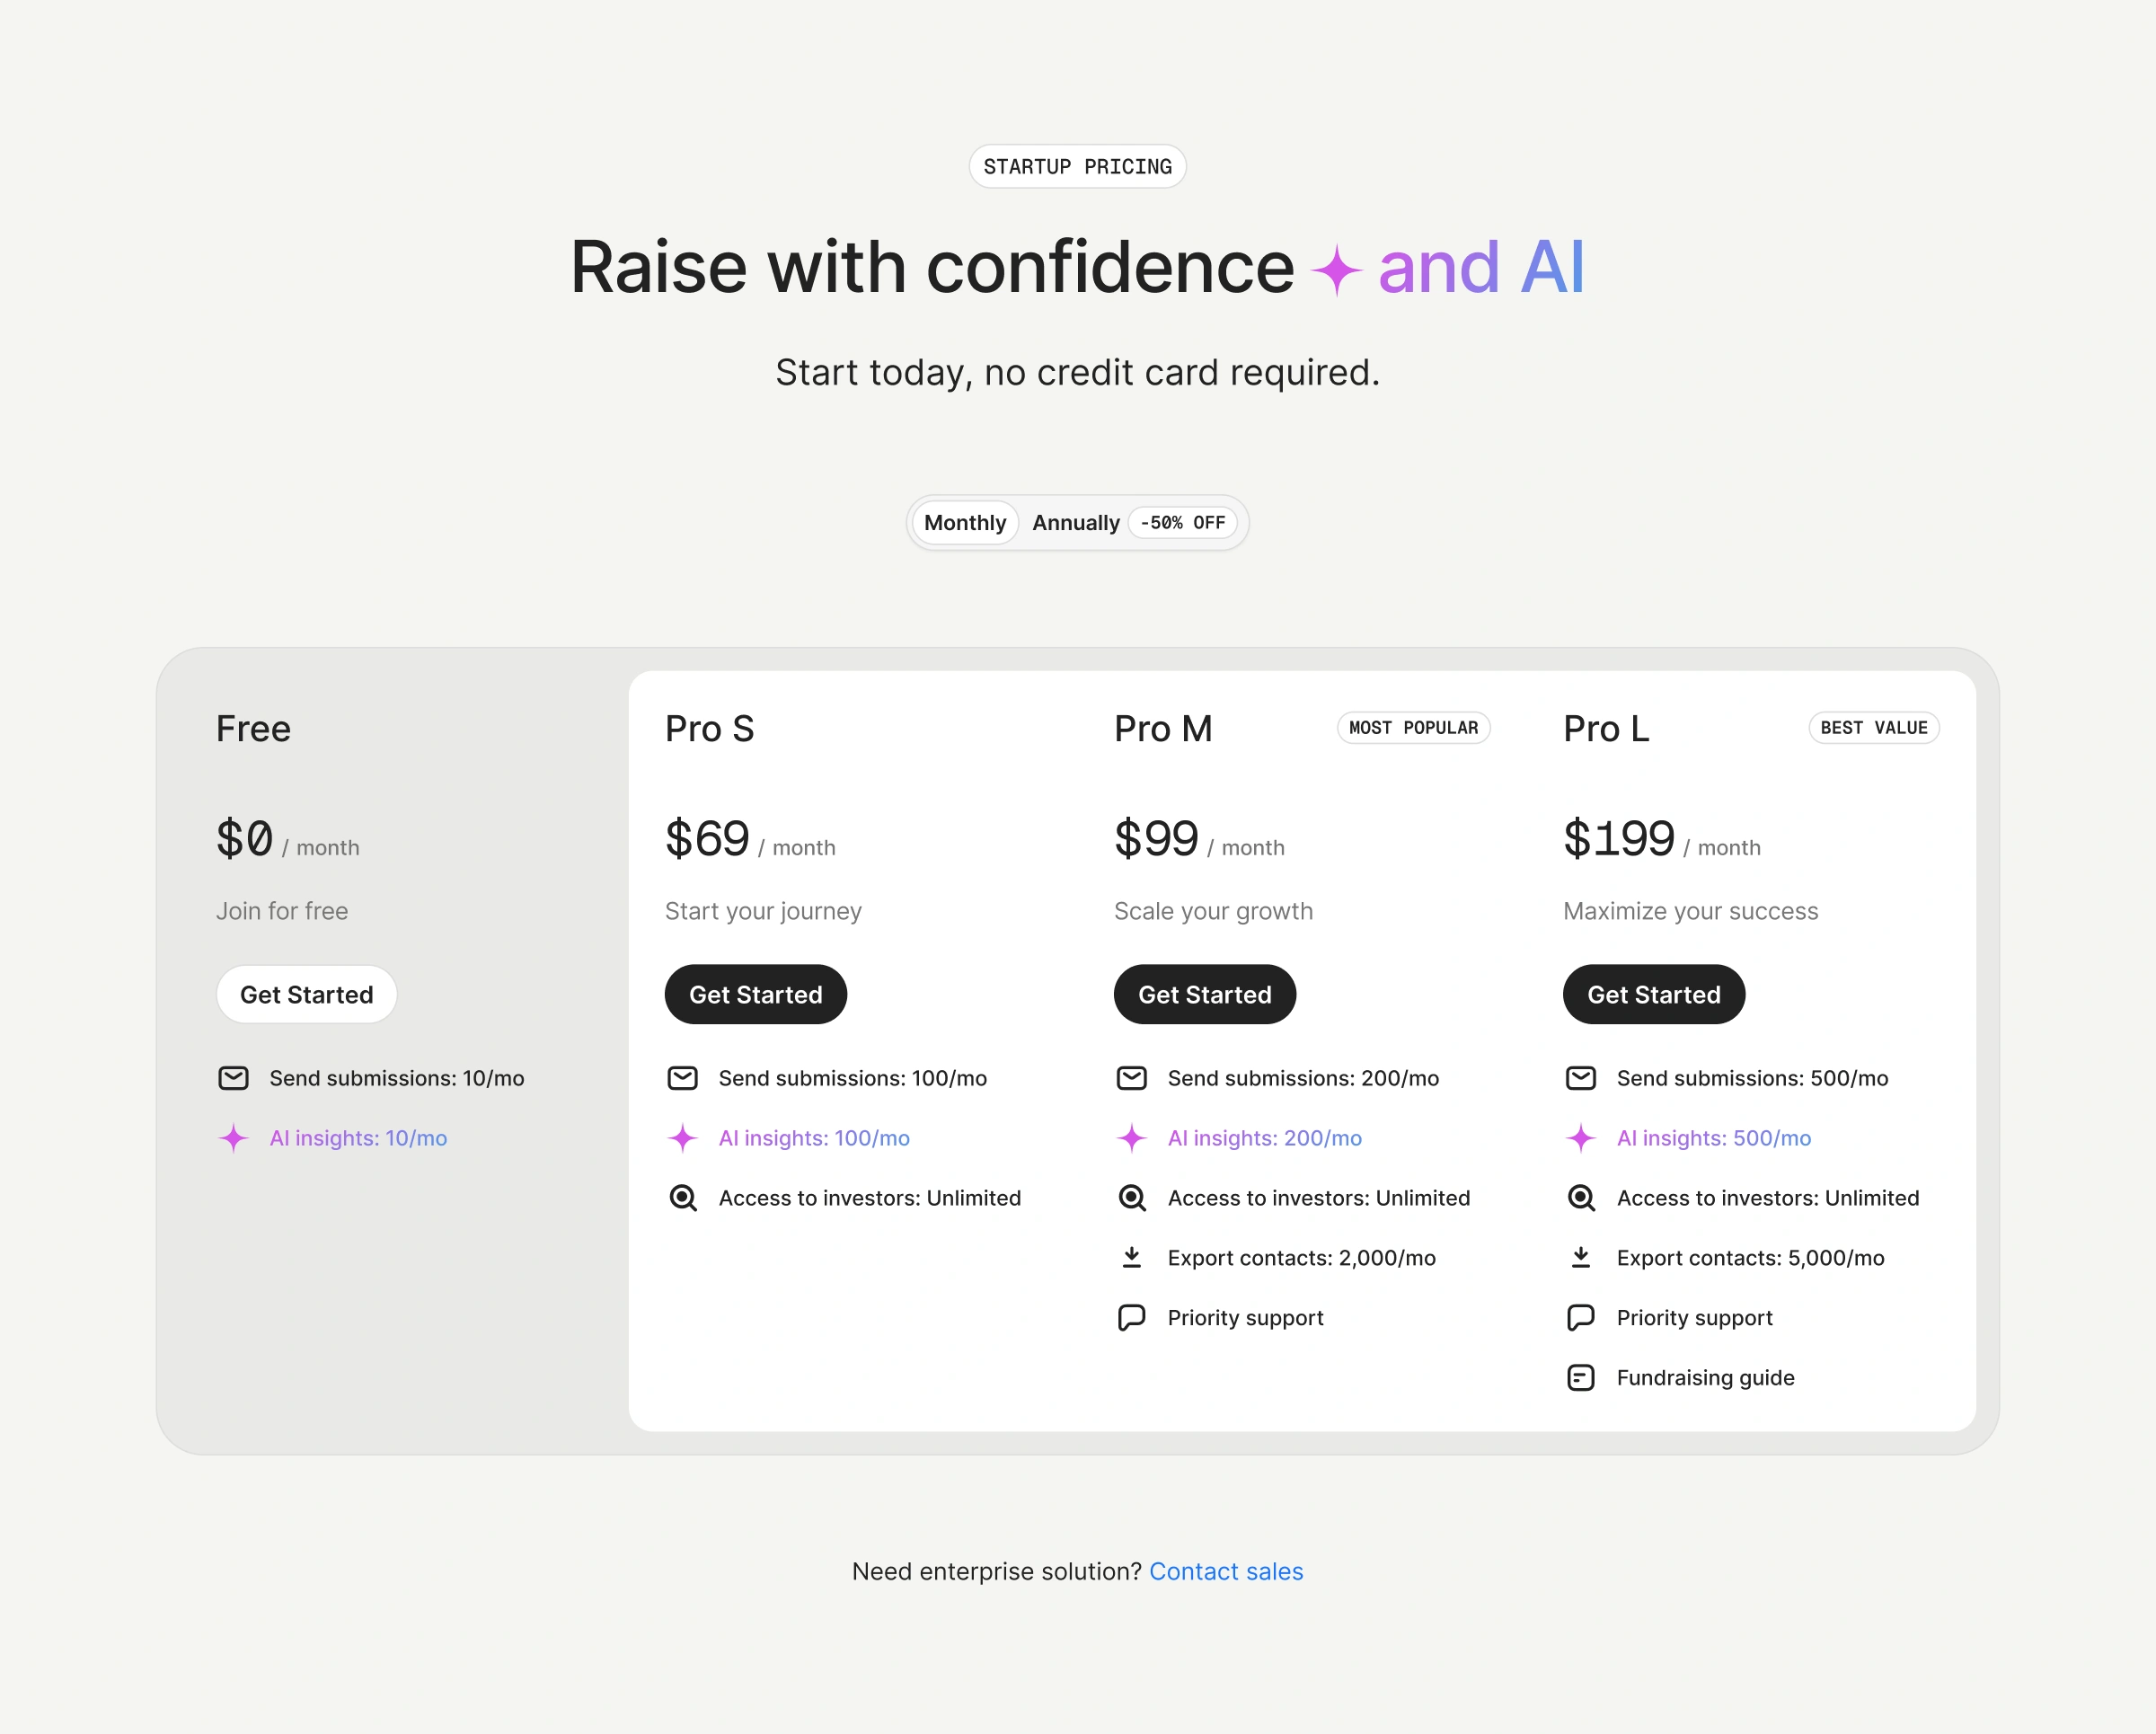The height and width of the screenshot is (1734, 2156).
Task: Click the priority support chat icon in Pro M
Action: 1132,1318
